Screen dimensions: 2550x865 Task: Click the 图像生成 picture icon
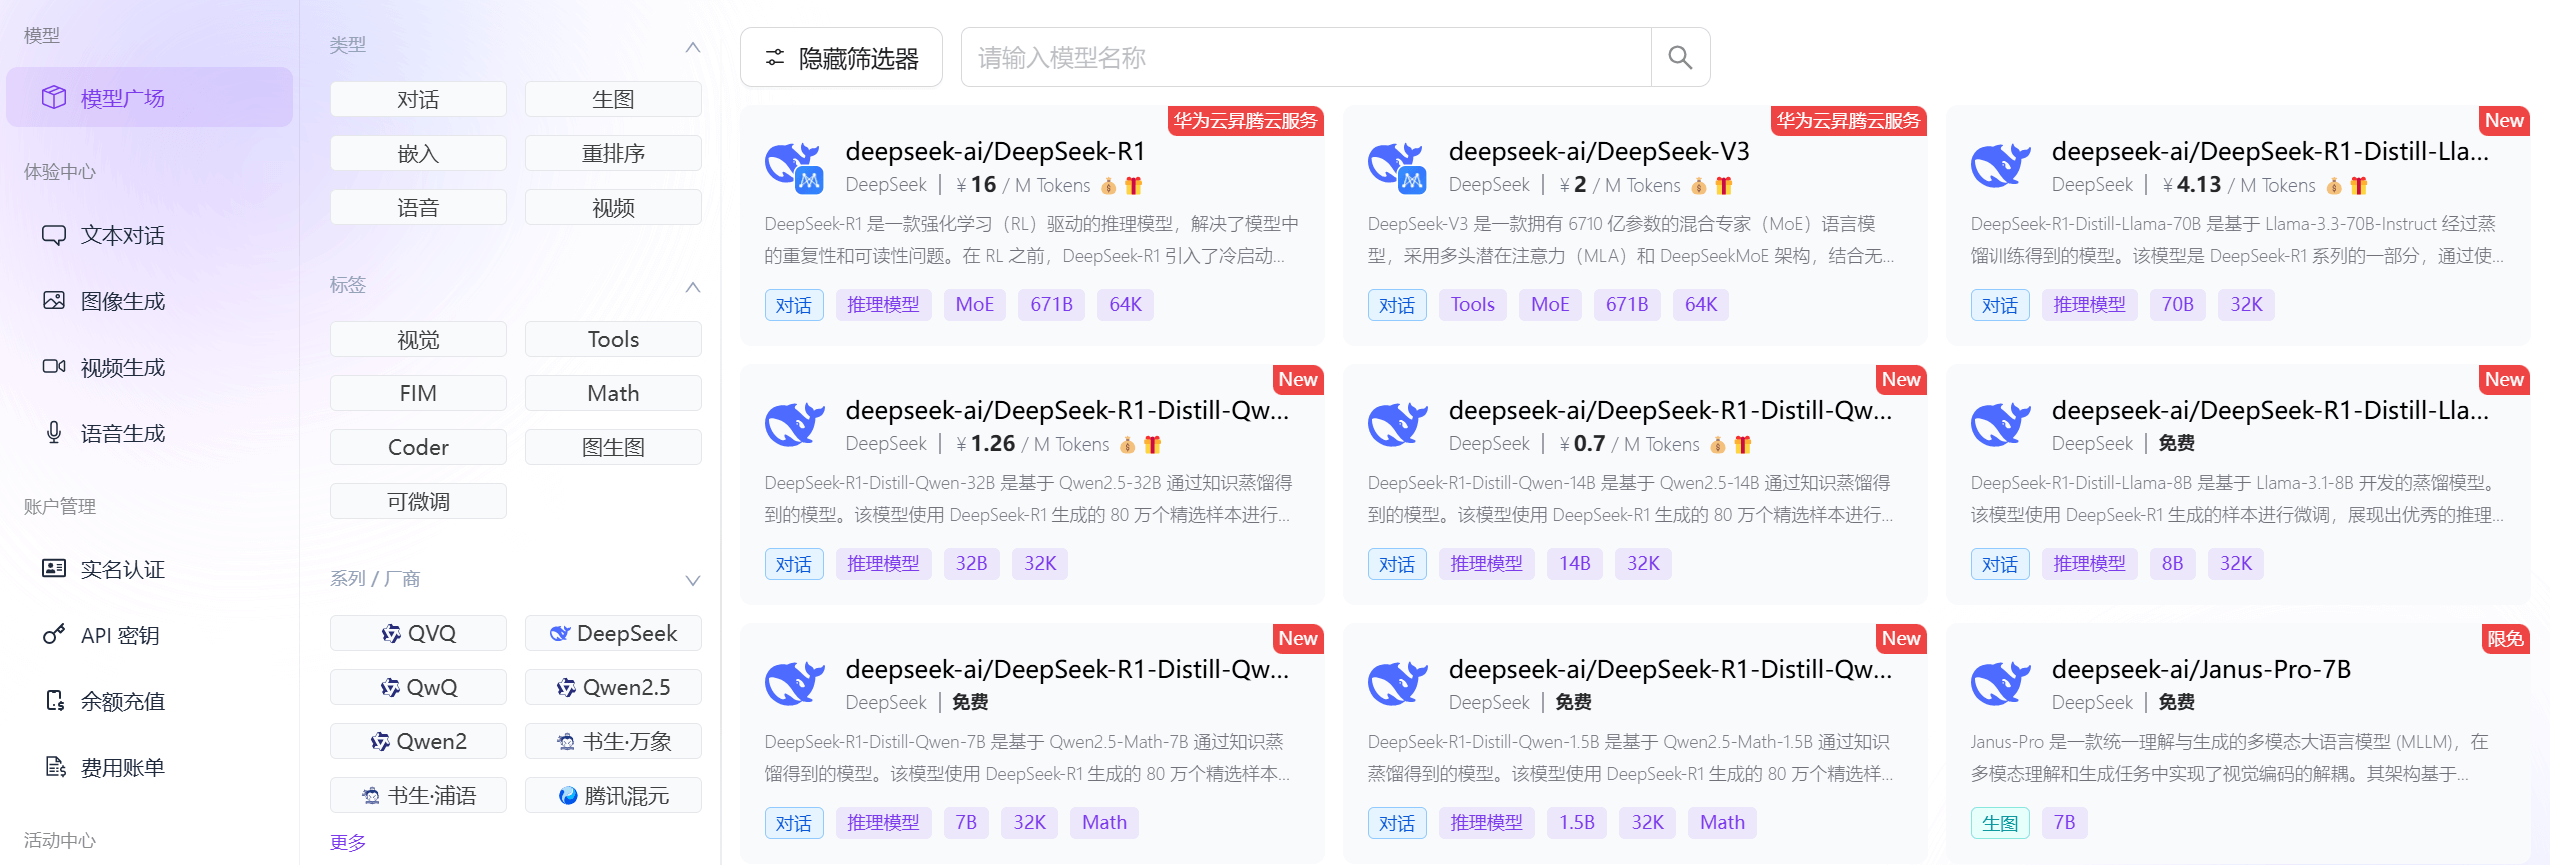54,301
